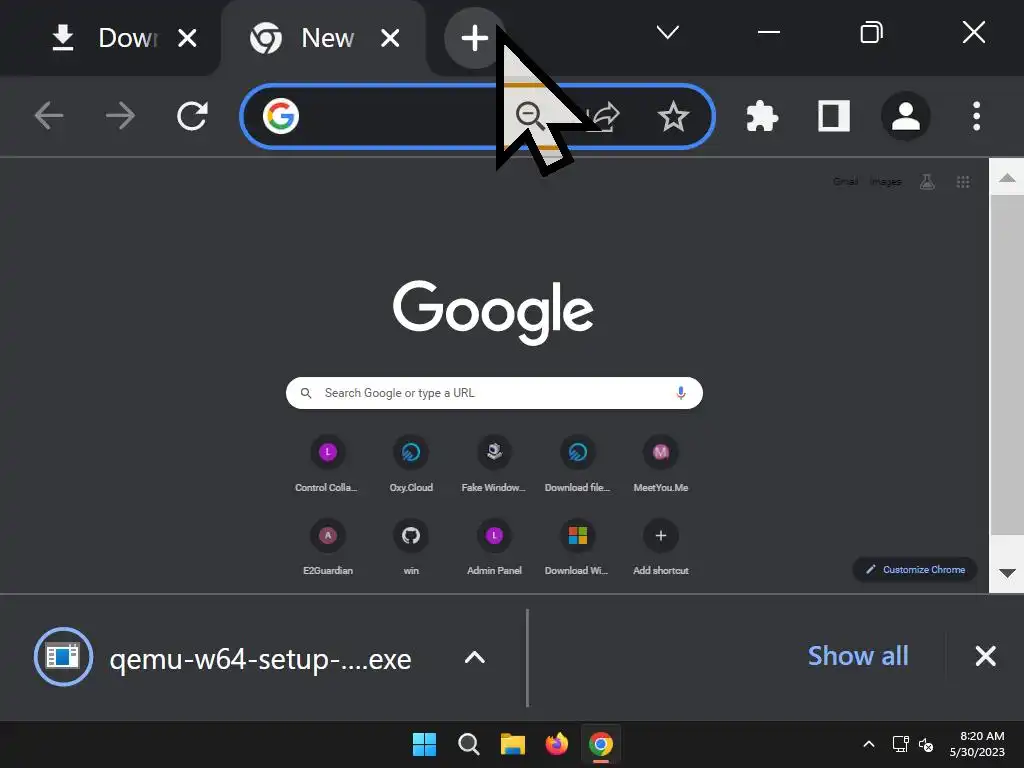
Task: Open Download Wi... shortcut
Action: (577, 547)
